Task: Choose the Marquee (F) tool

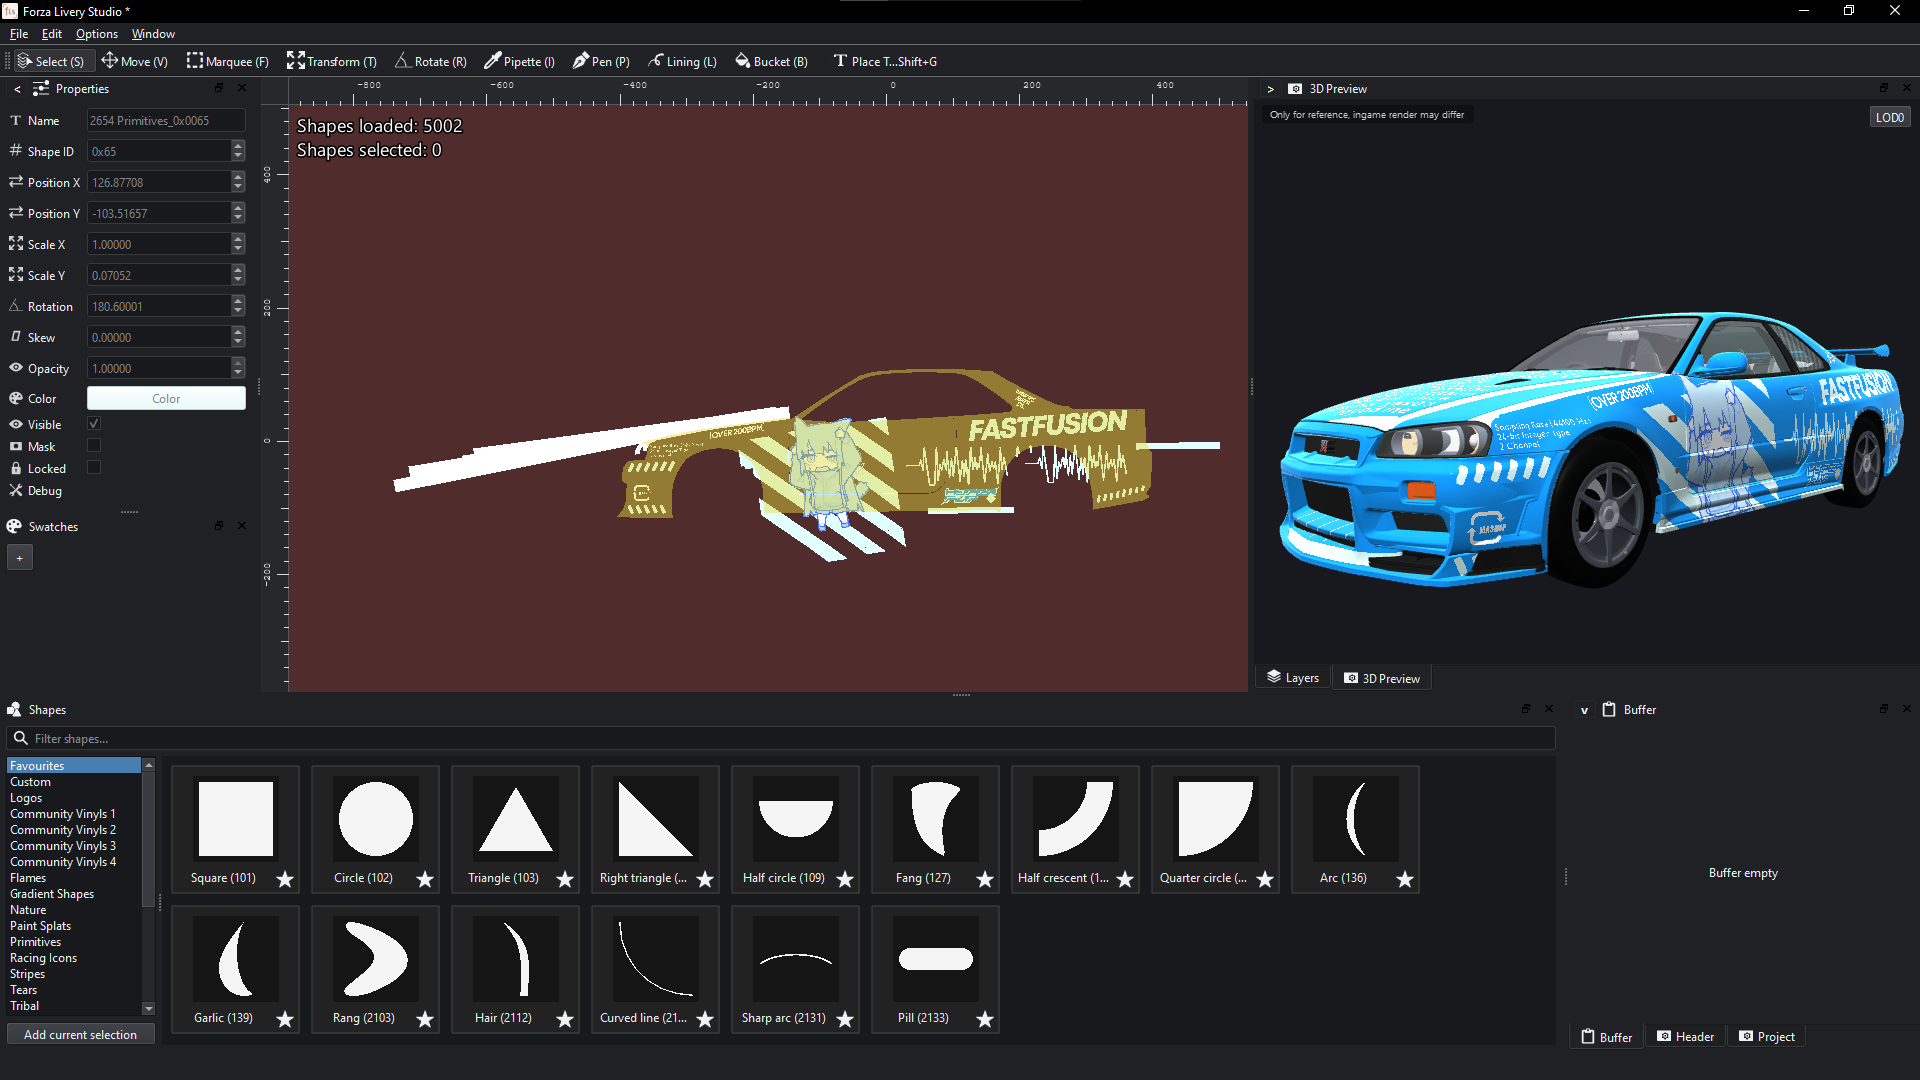Action: [227, 61]
